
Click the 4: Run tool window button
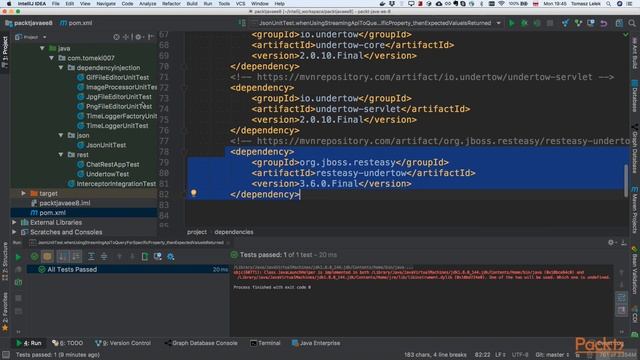pos(29,343)
